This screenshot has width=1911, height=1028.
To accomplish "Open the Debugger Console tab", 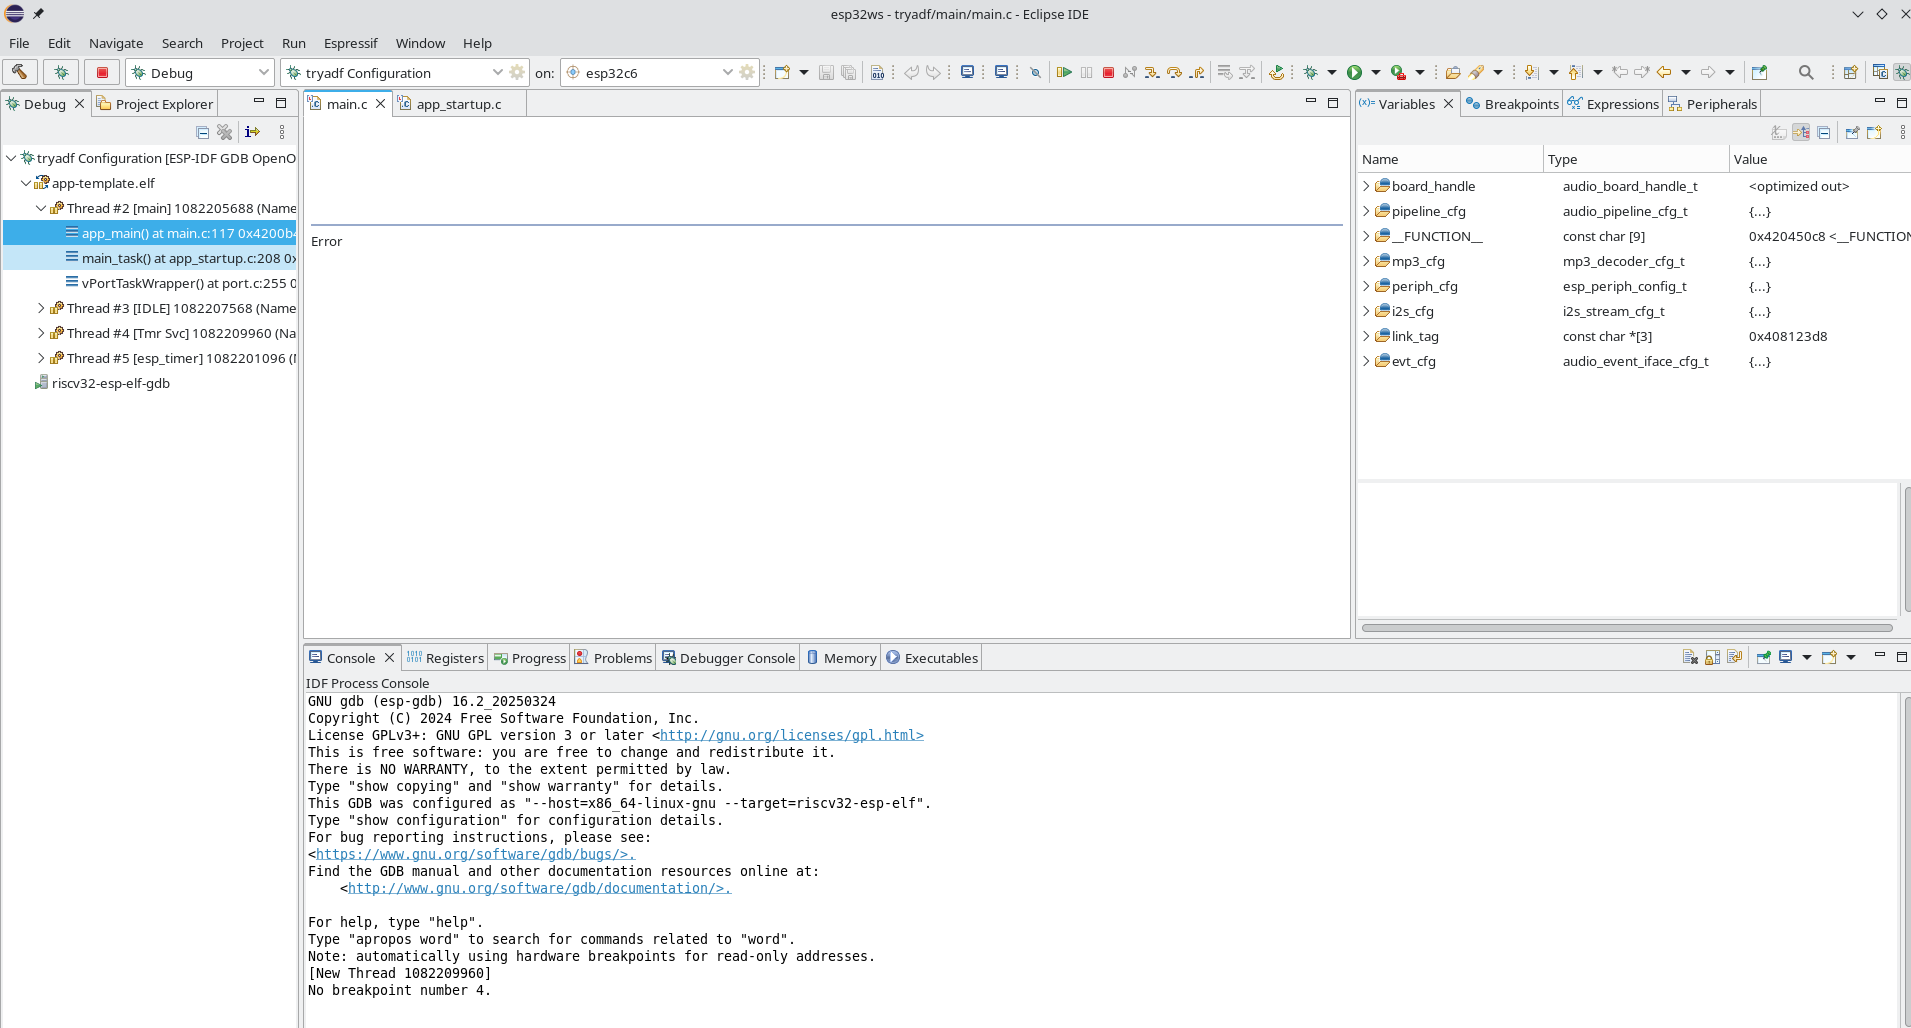I will [x=728, y=658].
